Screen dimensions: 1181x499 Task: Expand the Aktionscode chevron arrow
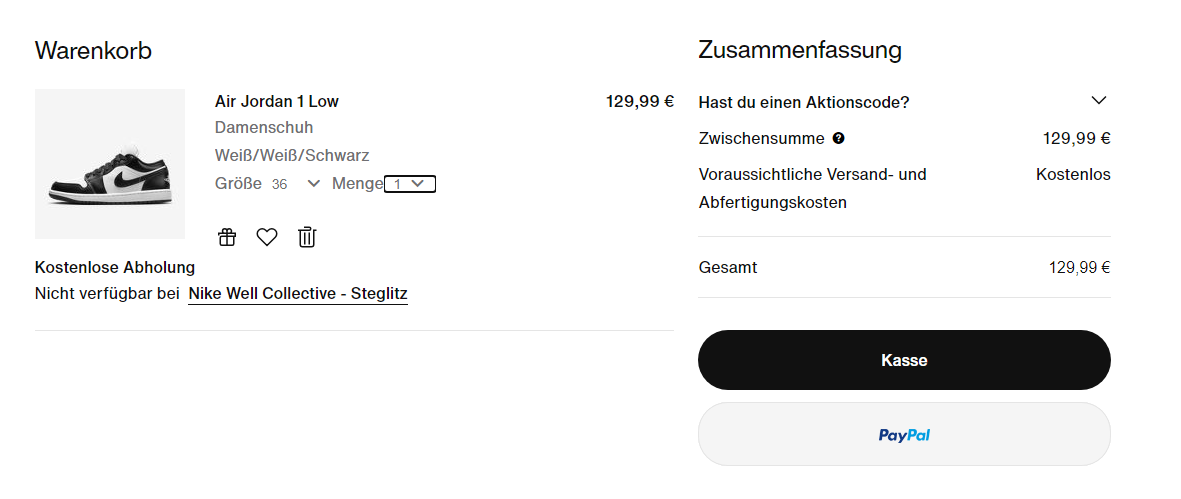click(1099, 100)
